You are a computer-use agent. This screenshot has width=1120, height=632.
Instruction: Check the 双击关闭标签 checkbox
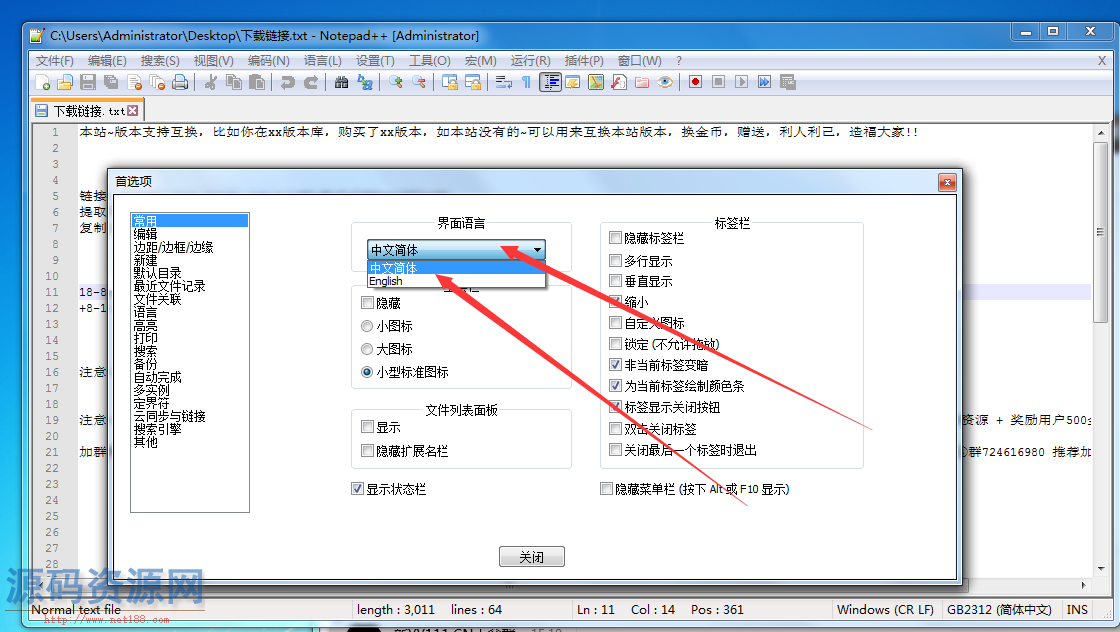pyautogui.click(x=615, y=428)
